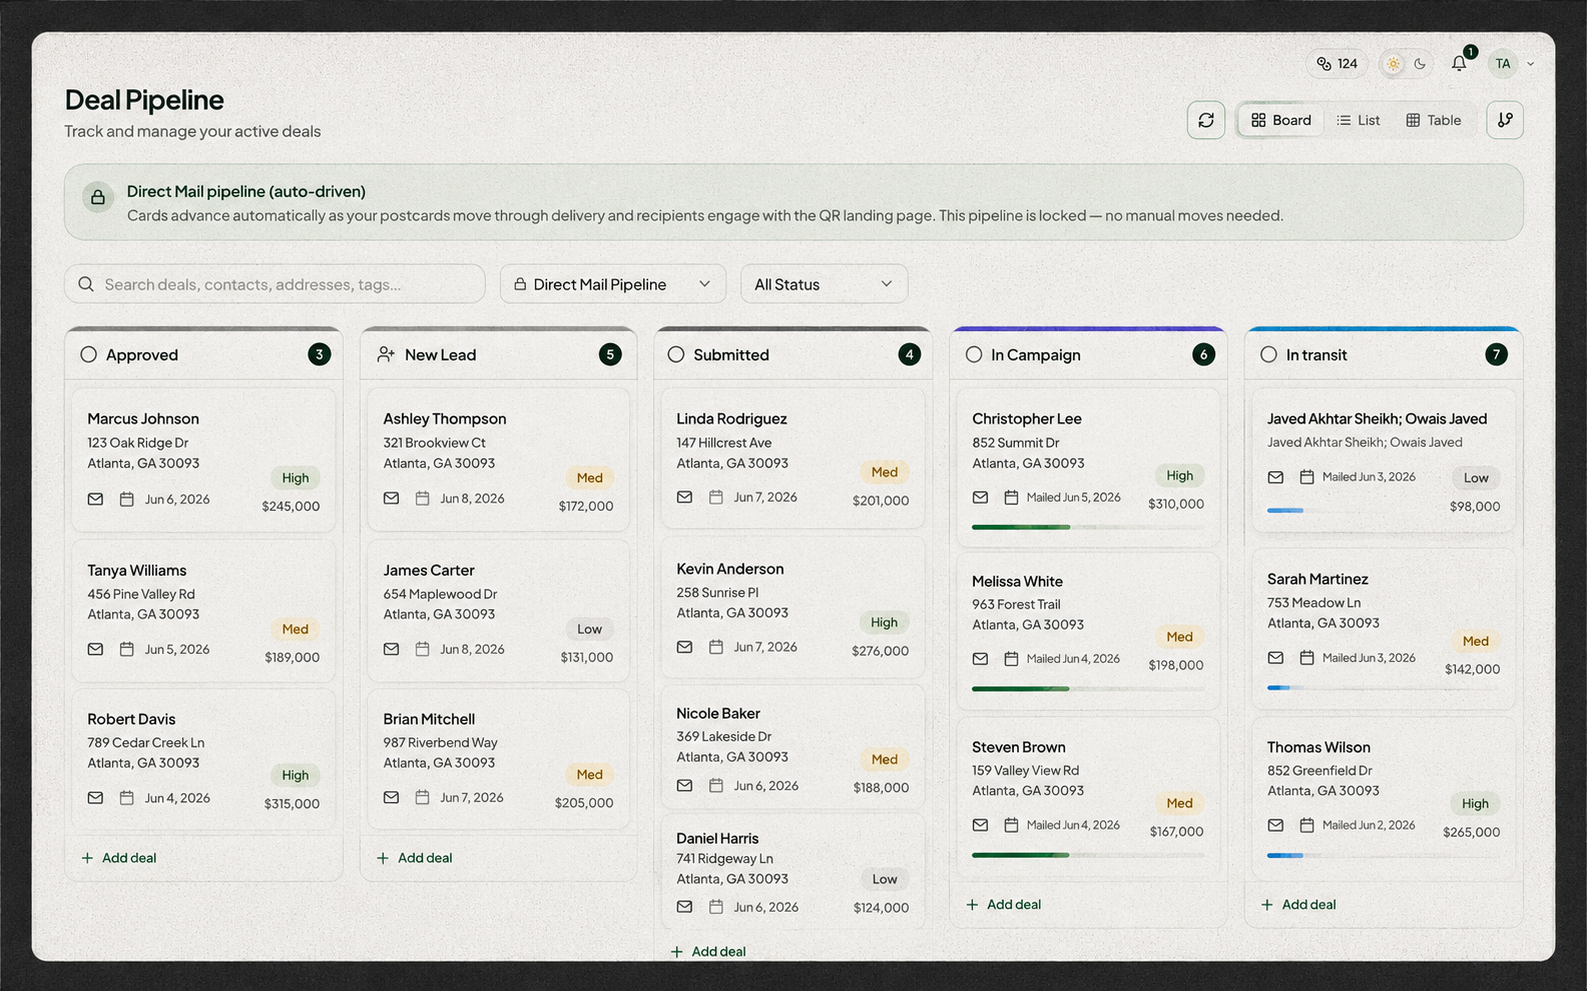This screenshot has height=991, width=1587.
Task: Click mail icon on Linda Rodriguez card
Action: pyautogui.click(x=684, y=497)
